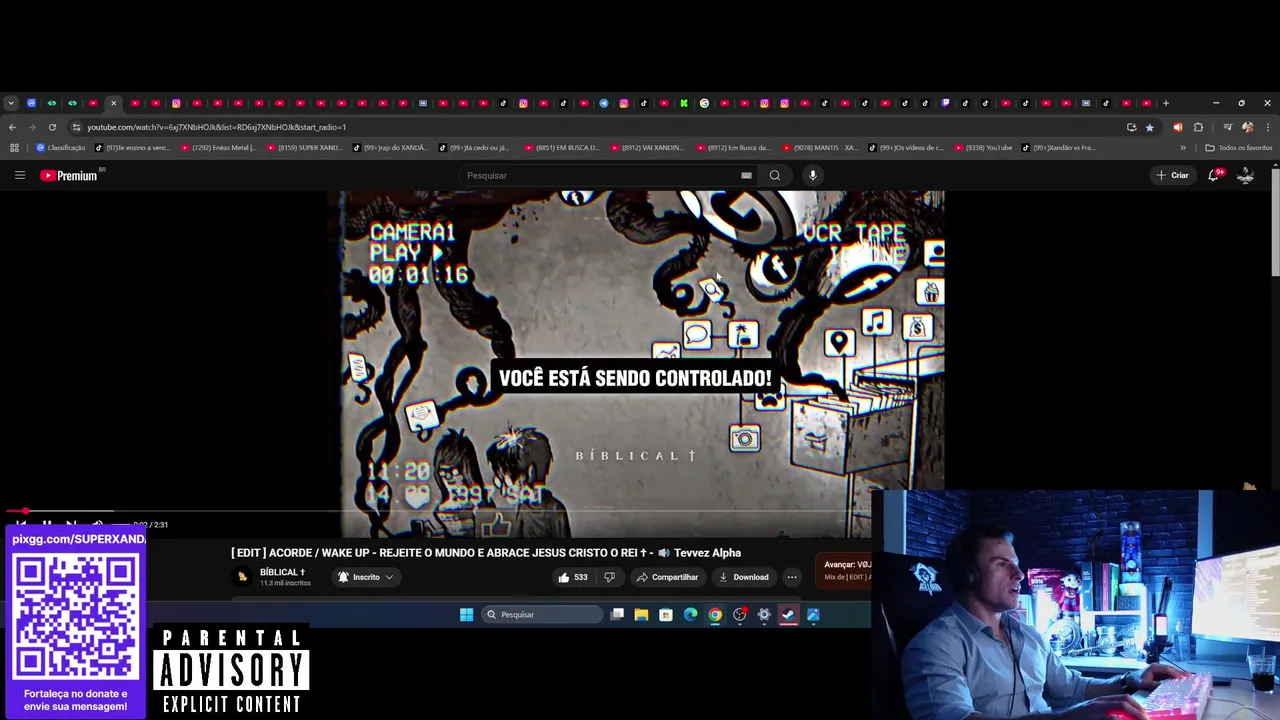Open the YouTube guide hamburger menu
The height and width of the screenshot is (720, 1280).
click(19, 175)
